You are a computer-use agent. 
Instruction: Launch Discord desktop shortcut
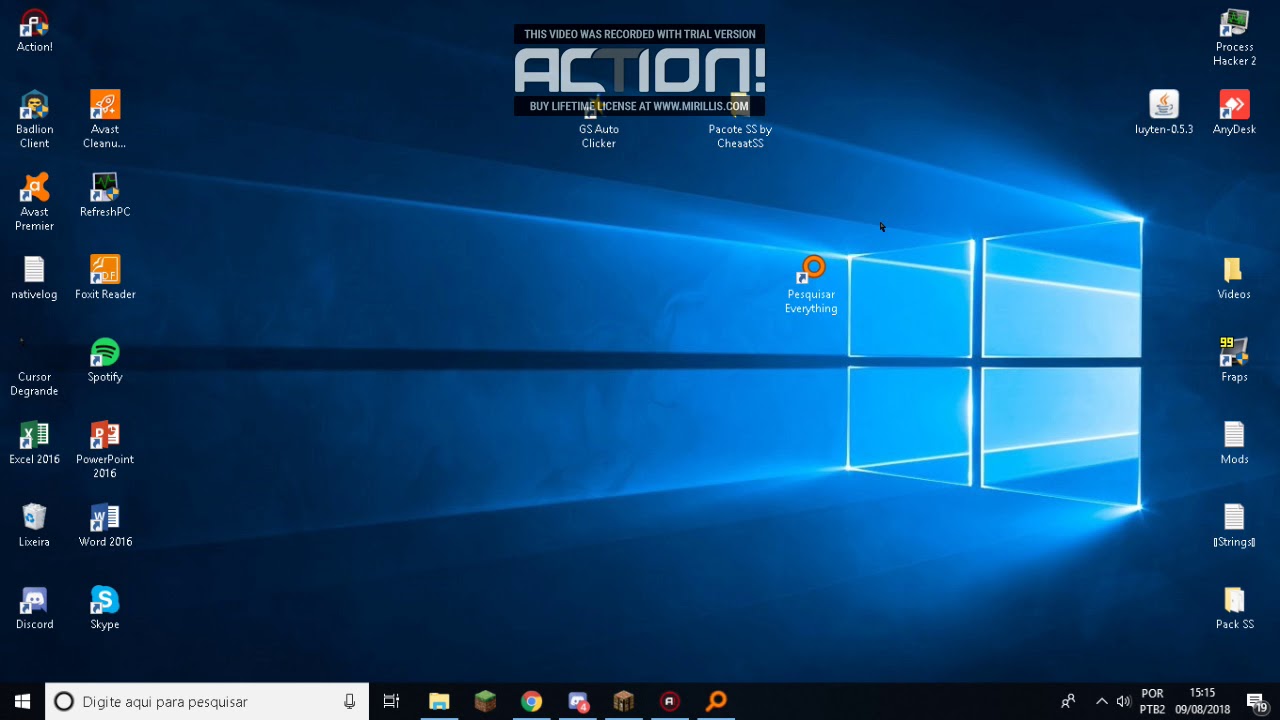34,607
